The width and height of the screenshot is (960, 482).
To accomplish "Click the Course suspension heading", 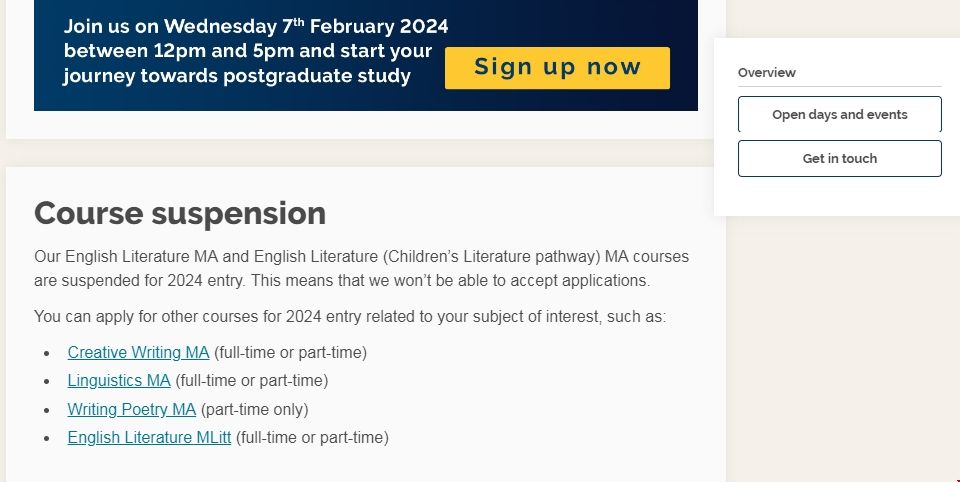I will (x=180, y=213).
